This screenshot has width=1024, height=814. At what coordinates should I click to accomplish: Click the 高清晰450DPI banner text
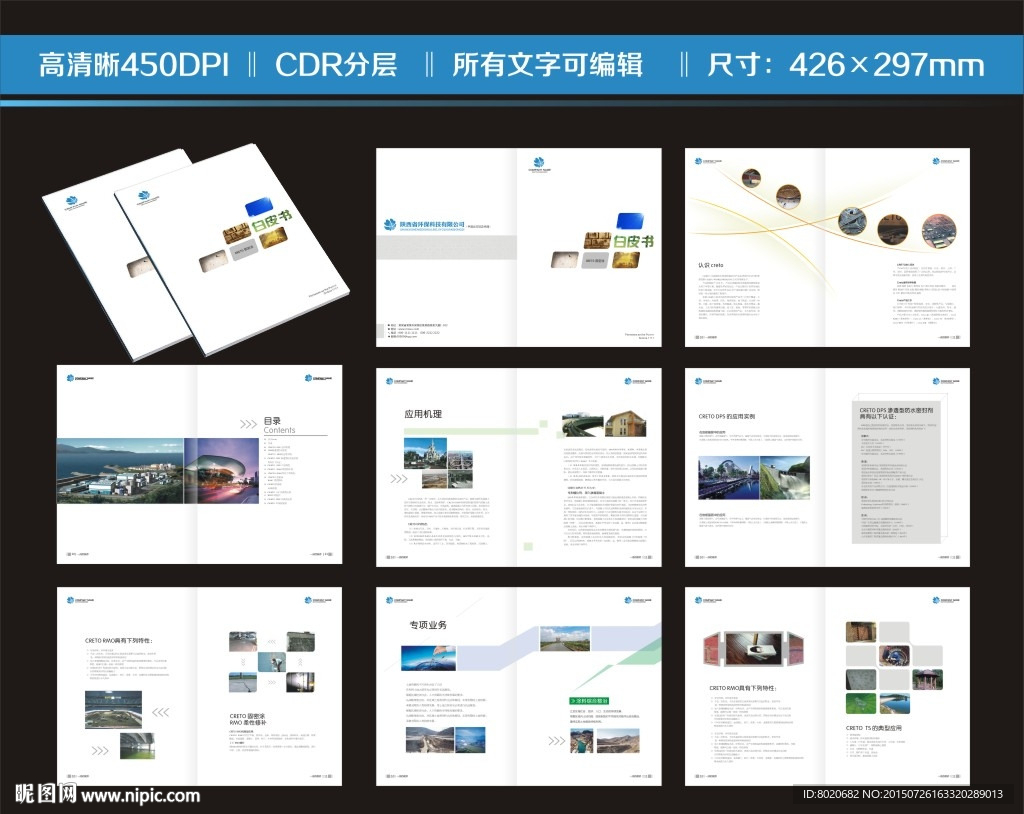[134, 65]
